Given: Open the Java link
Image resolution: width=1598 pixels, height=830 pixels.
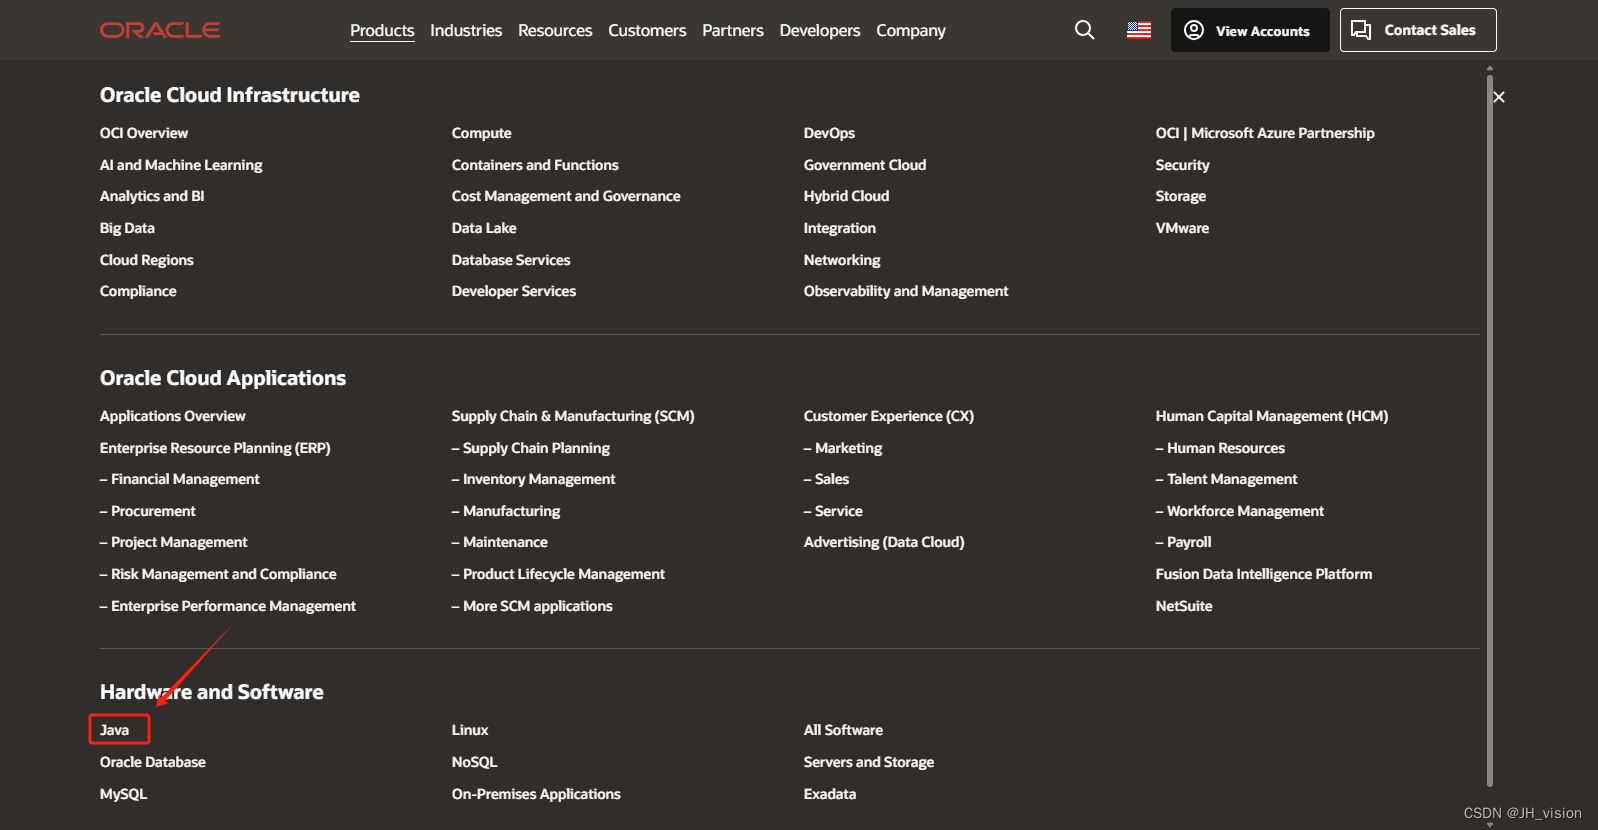Looking at the screenshot, I should tap(114, 730).
